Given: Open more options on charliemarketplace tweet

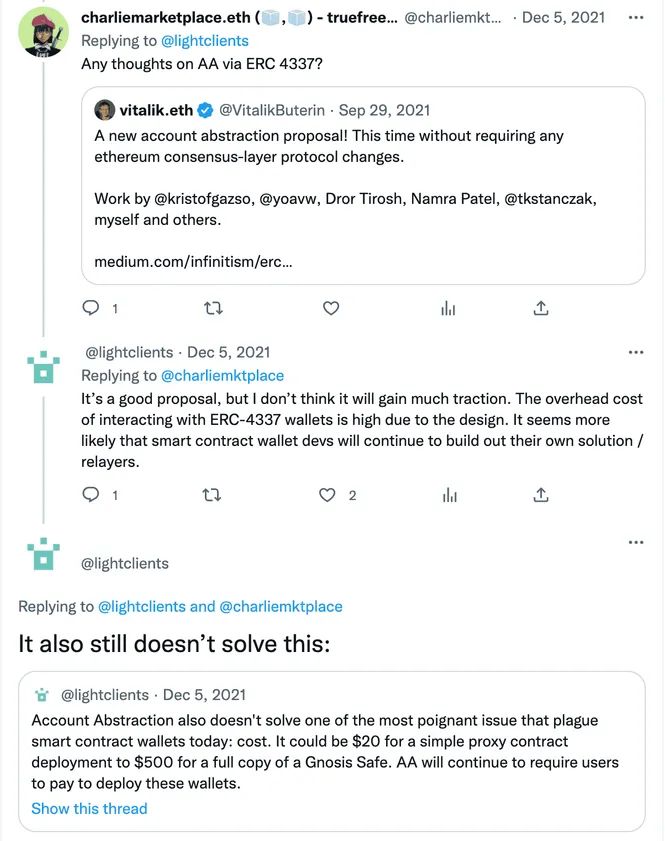Looking at the screenshot, I should tap(636, 18).
